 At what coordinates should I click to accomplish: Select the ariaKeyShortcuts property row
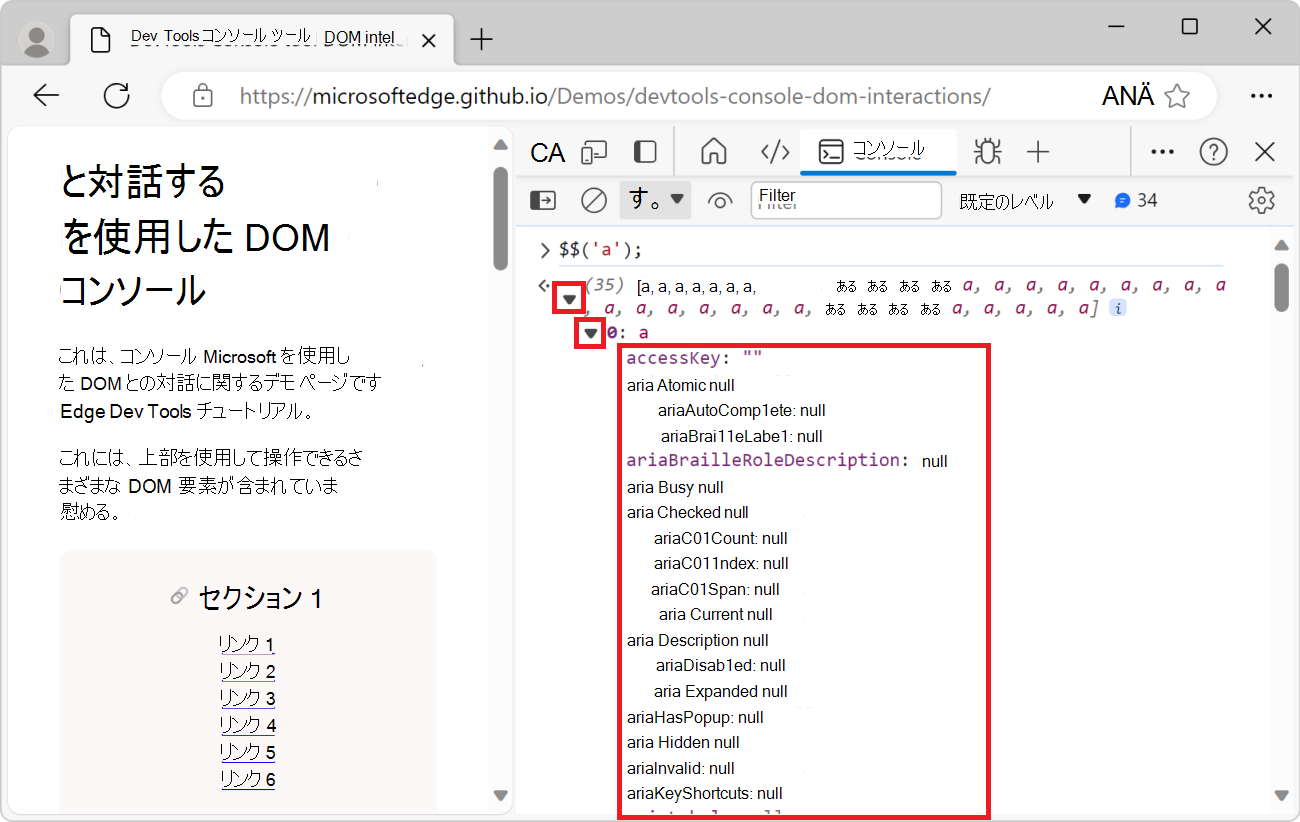pyautogui.click(x=704, y=794)
